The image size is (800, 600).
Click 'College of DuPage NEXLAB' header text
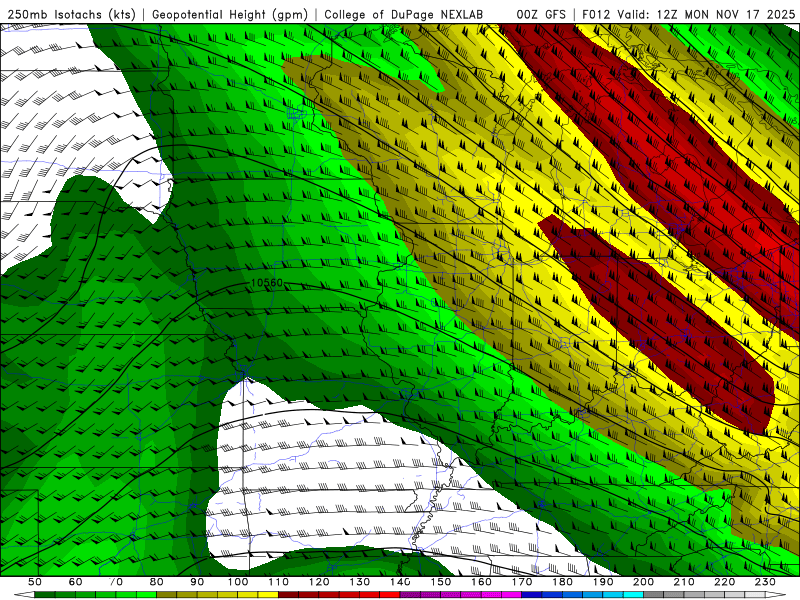pos(403,14)
